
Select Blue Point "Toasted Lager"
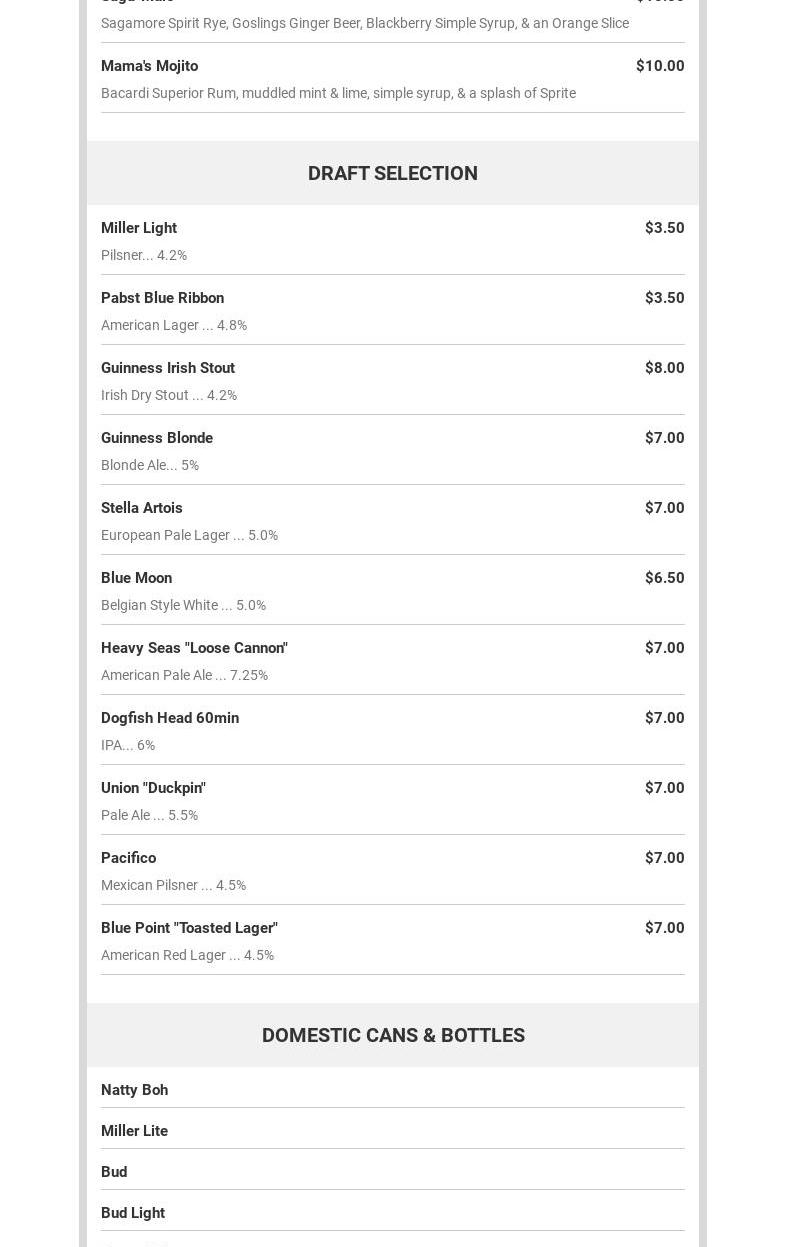(189, 928)
